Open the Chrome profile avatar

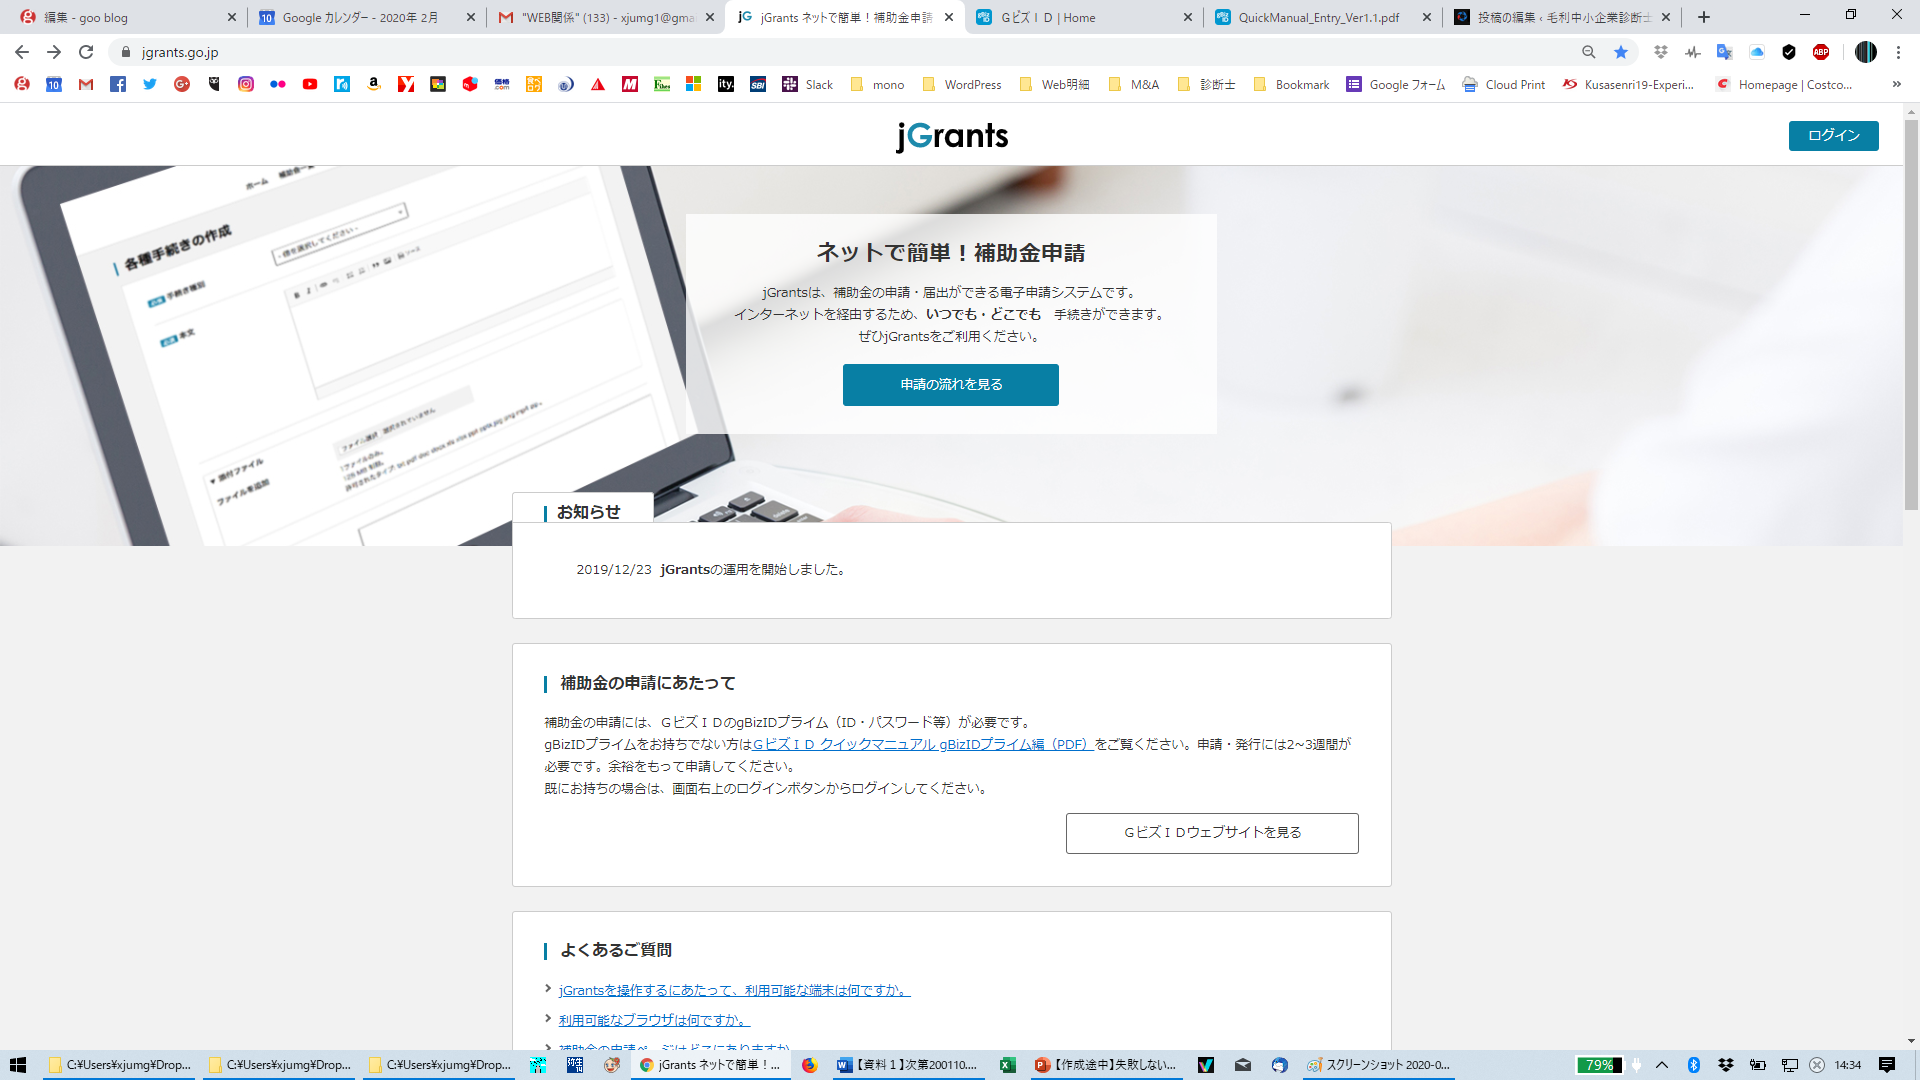[1866, 52]
